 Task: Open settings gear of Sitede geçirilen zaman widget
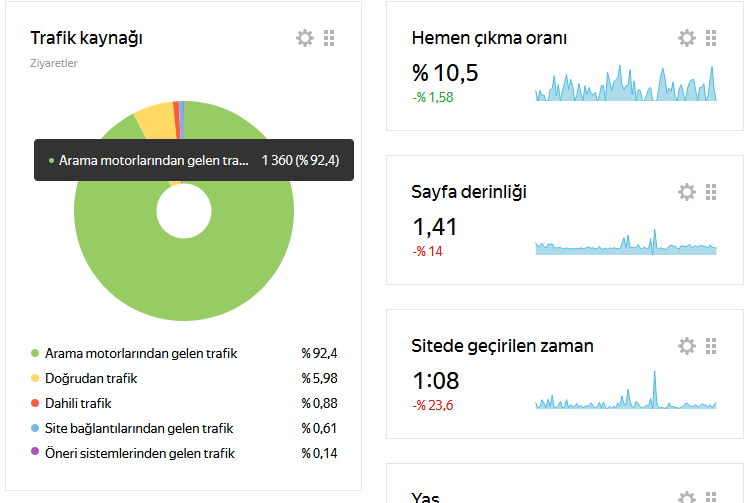click(x=687, y=346)
